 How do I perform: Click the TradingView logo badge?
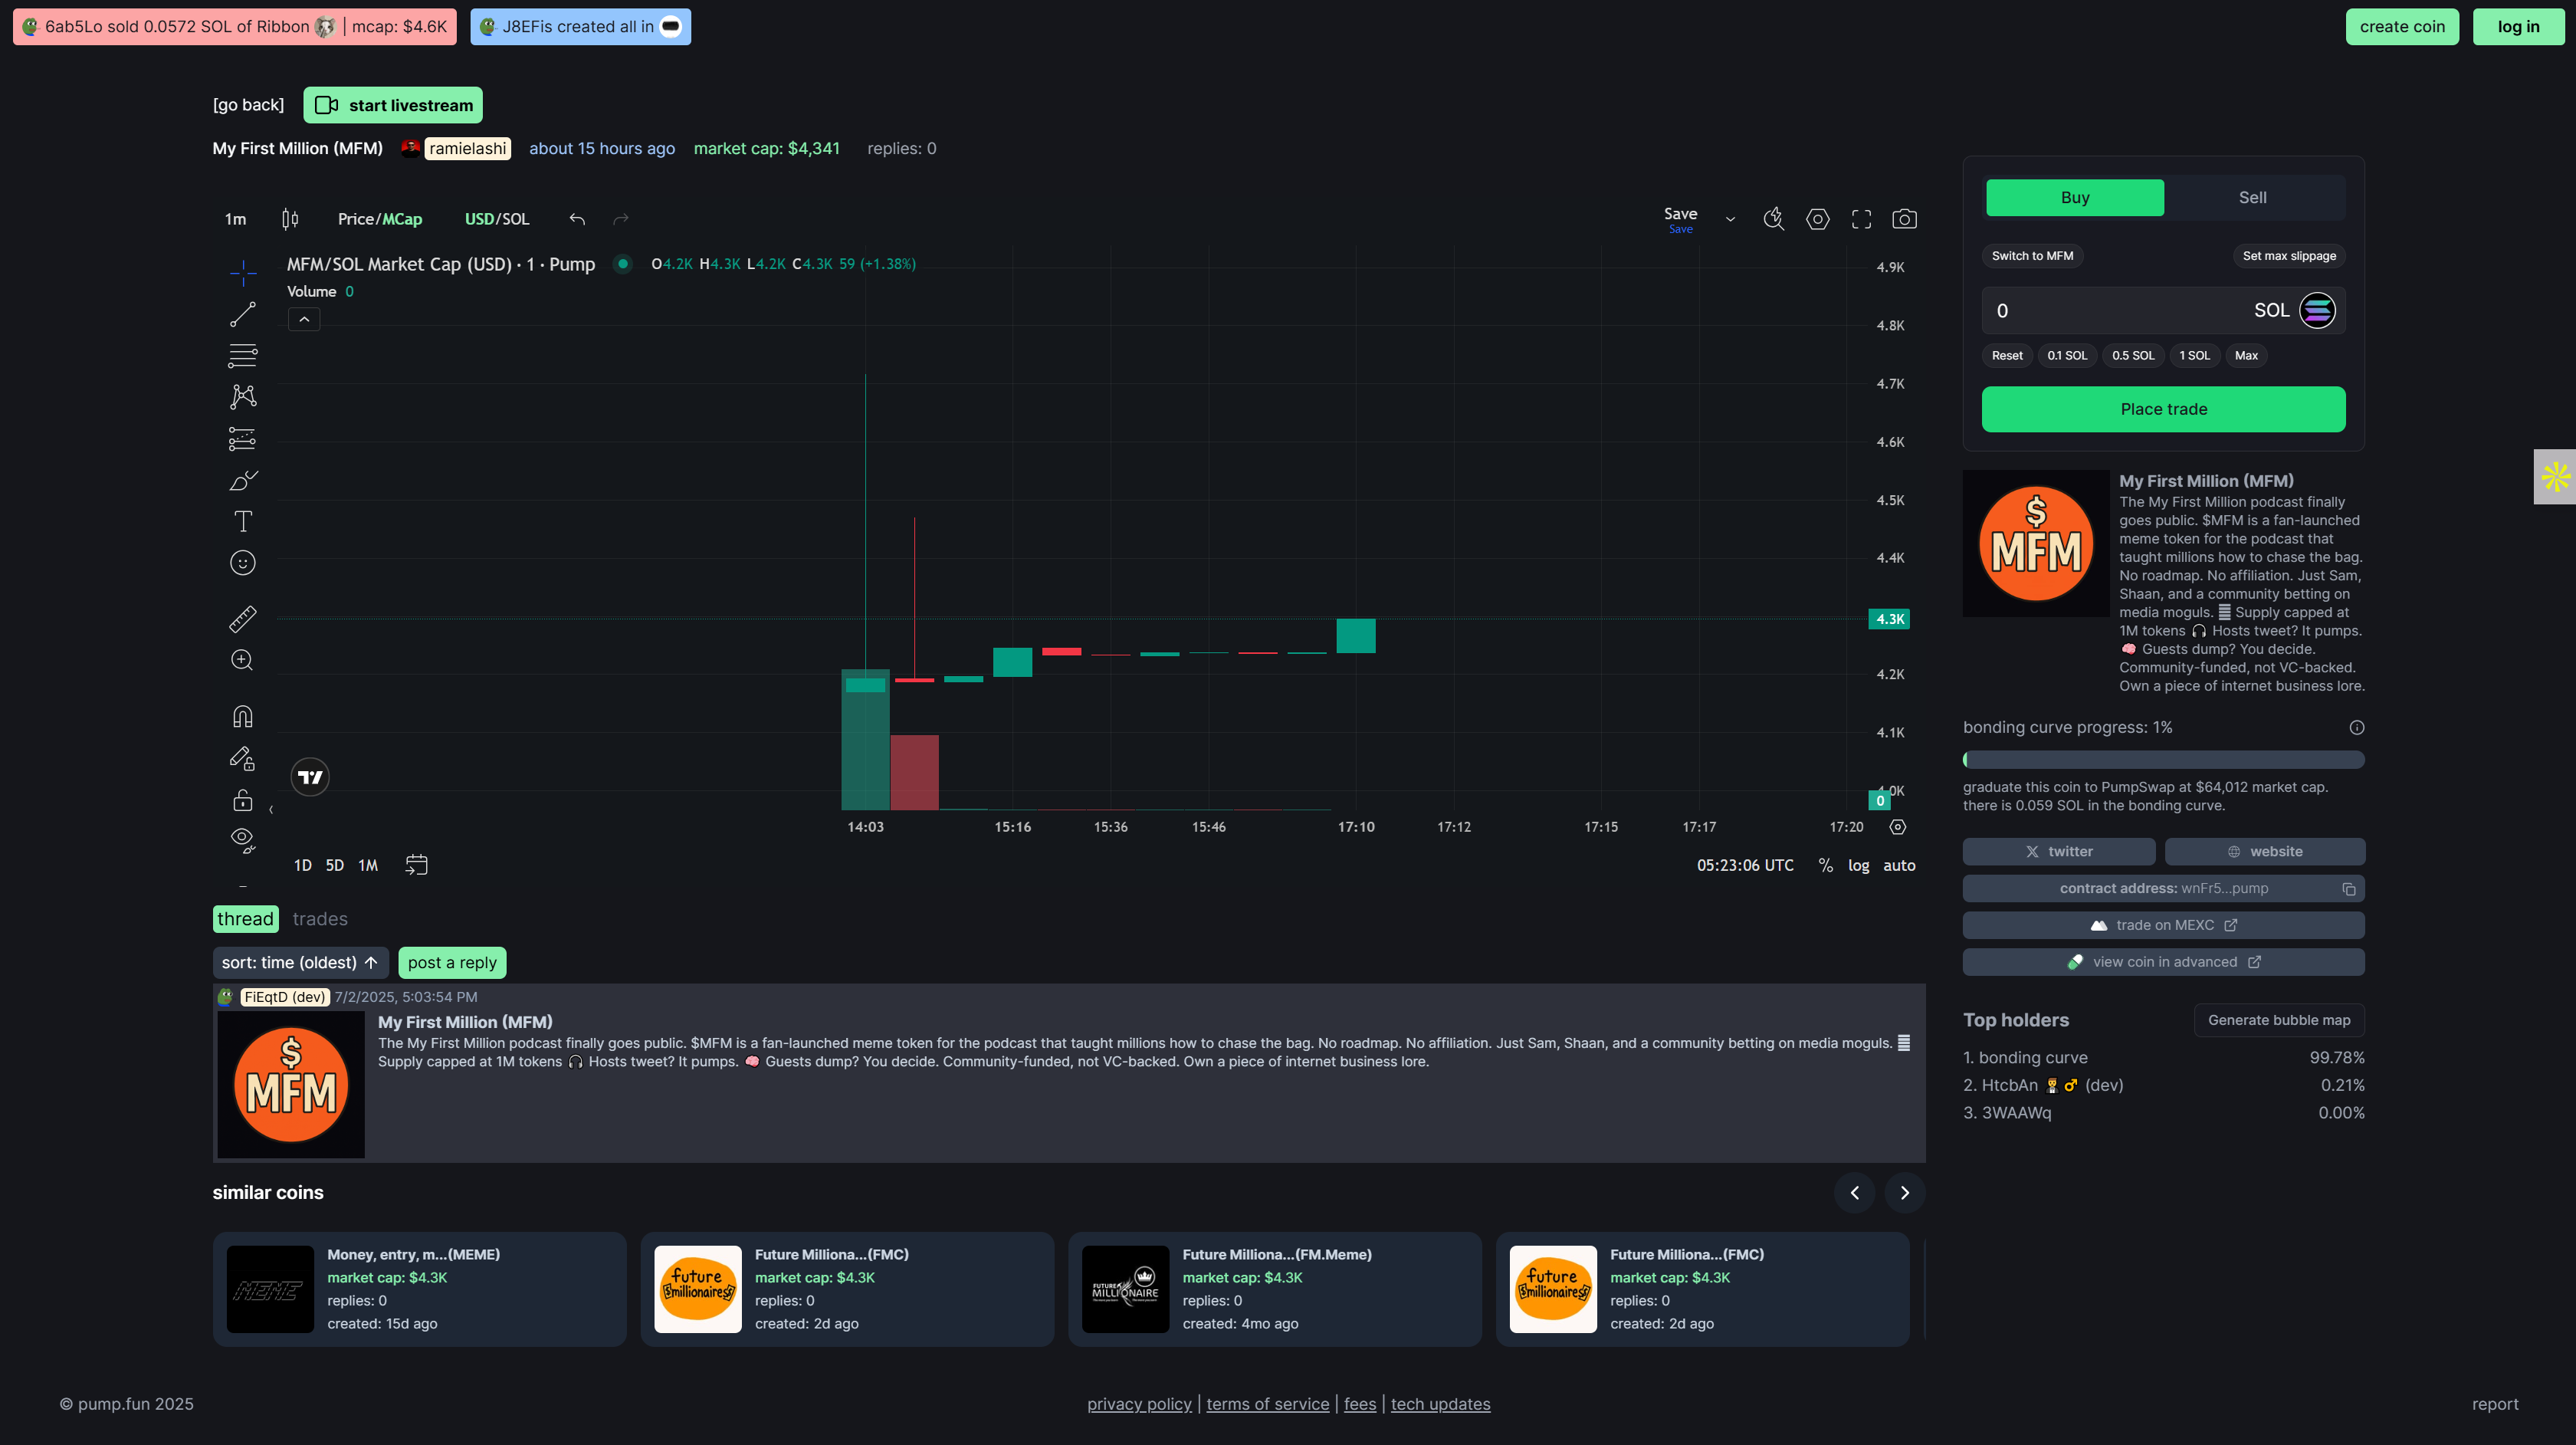click(310, 777)
